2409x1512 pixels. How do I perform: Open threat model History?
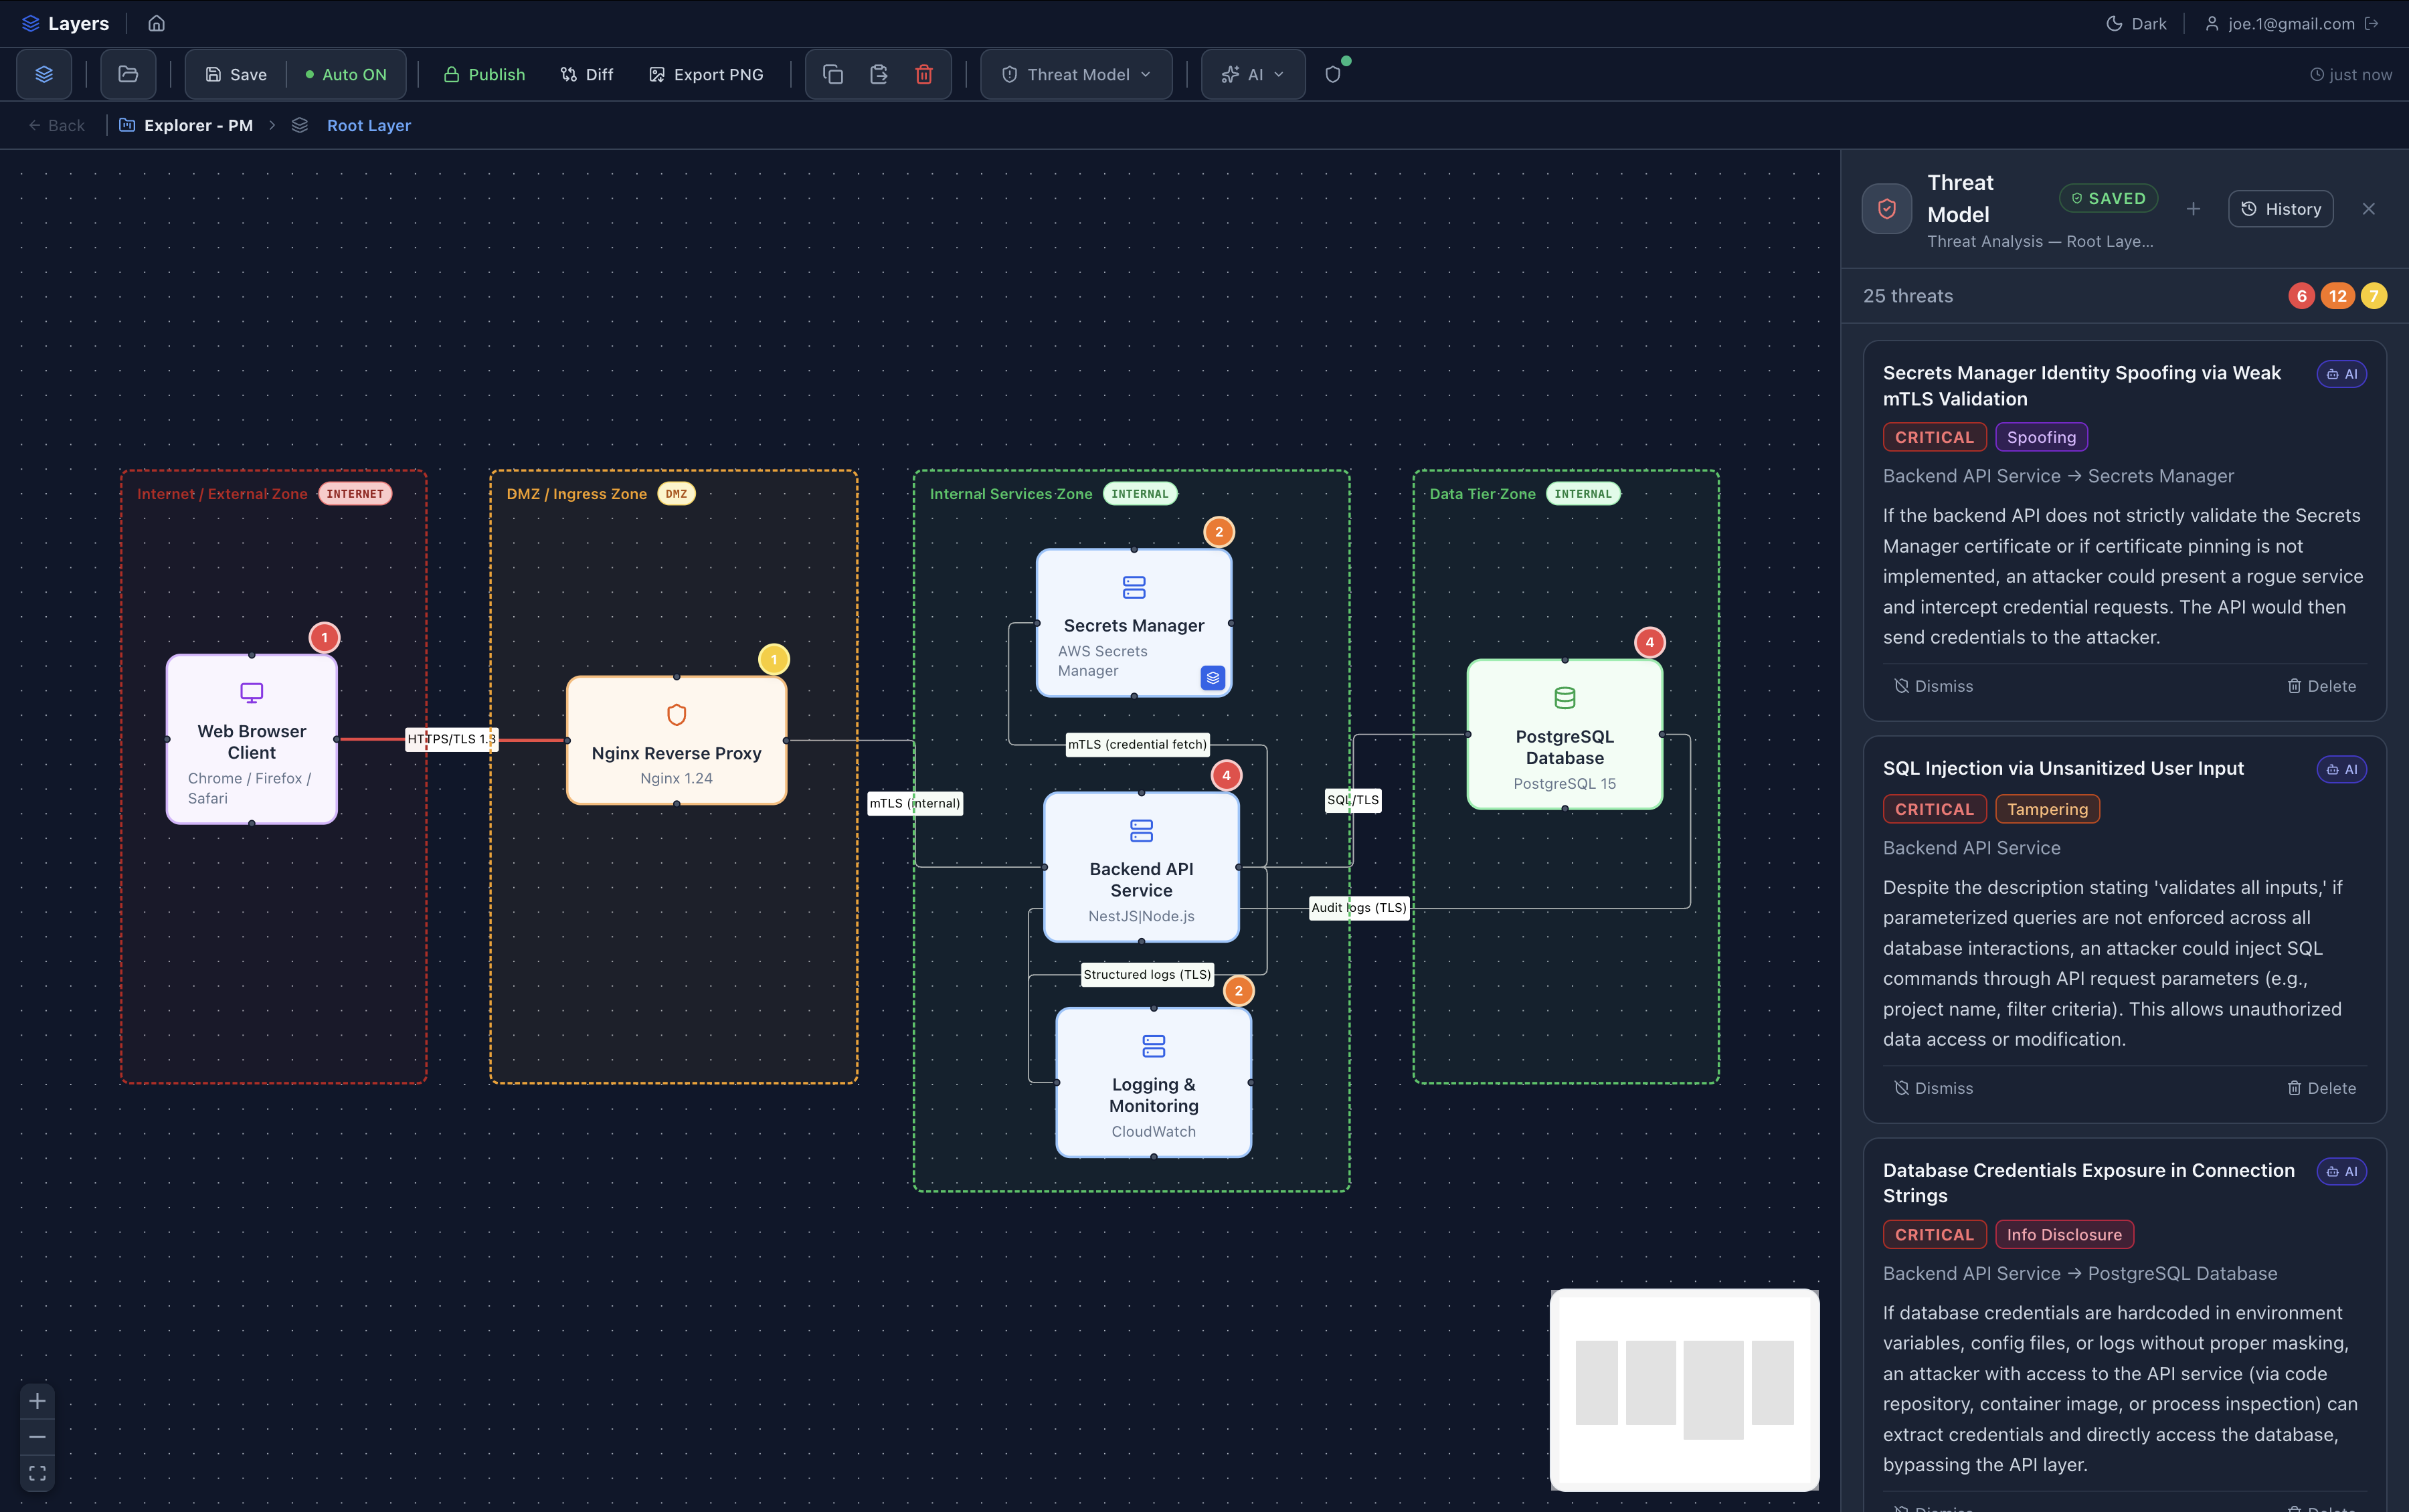coord(2280,209)
